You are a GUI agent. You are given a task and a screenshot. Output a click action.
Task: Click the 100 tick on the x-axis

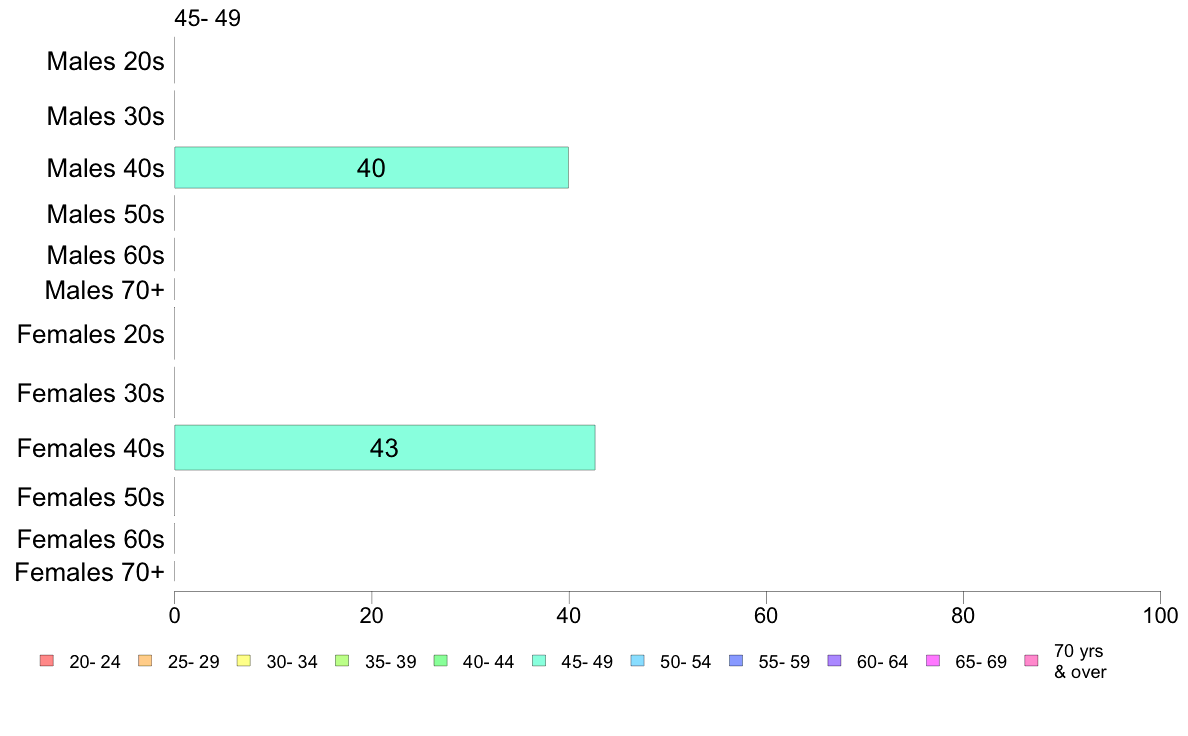1160,615
